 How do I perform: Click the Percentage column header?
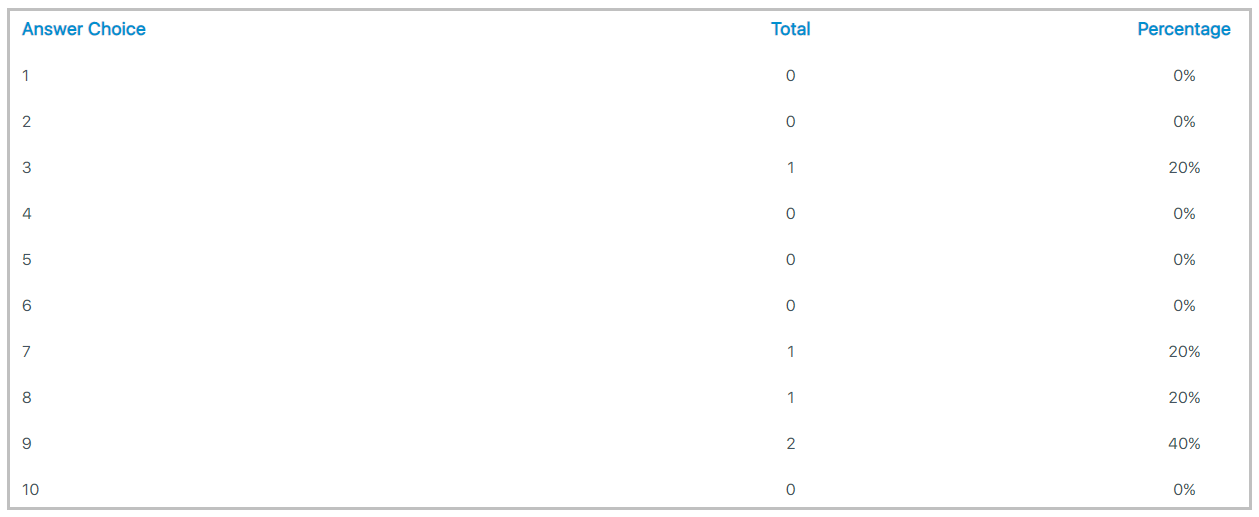(1184, 29)
